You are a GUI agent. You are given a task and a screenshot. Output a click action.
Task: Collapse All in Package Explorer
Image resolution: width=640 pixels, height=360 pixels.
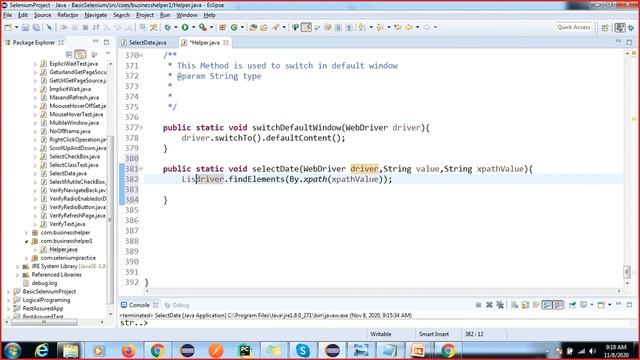click(x=69, y=54)
